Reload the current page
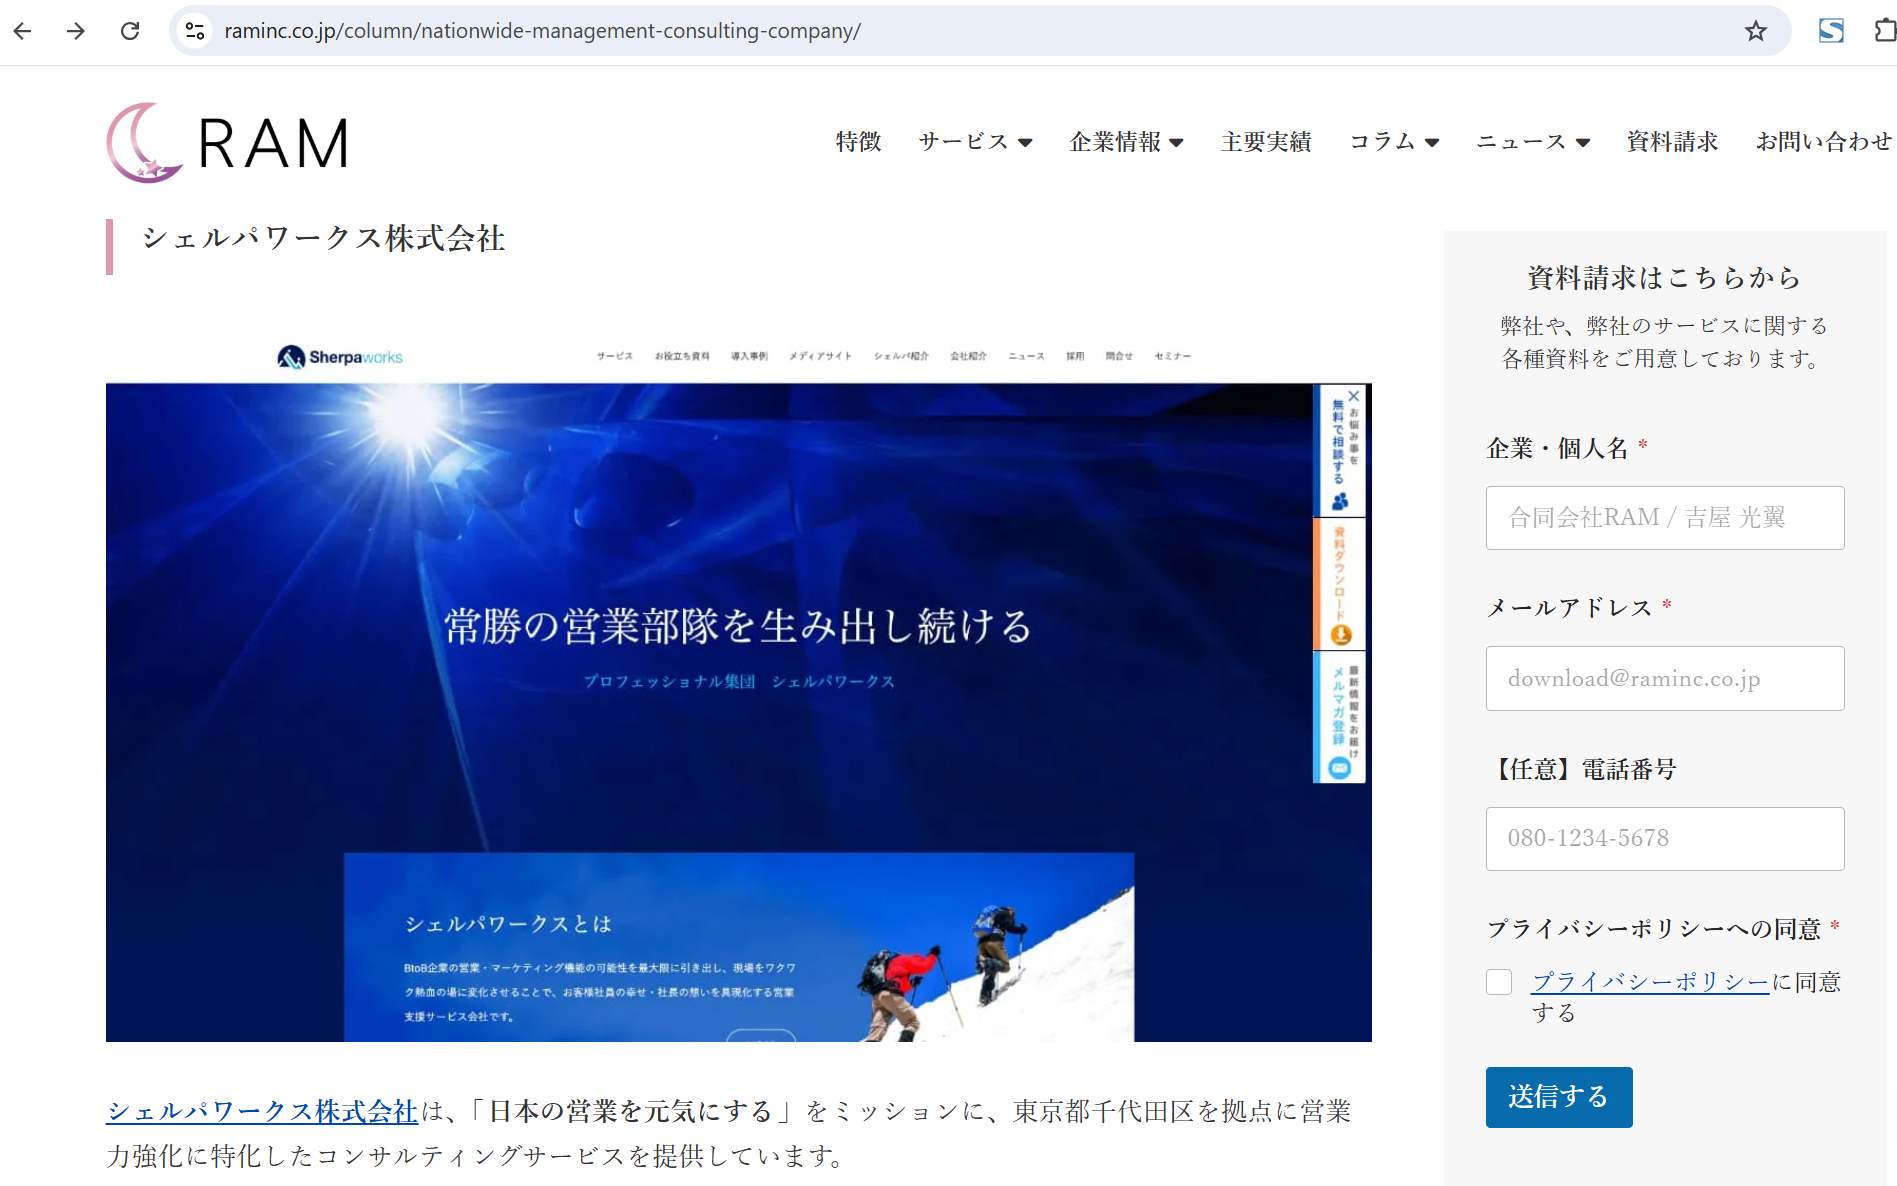Screen dimensions: 1897x1186 pyautogui.click(x=130, y=31)
